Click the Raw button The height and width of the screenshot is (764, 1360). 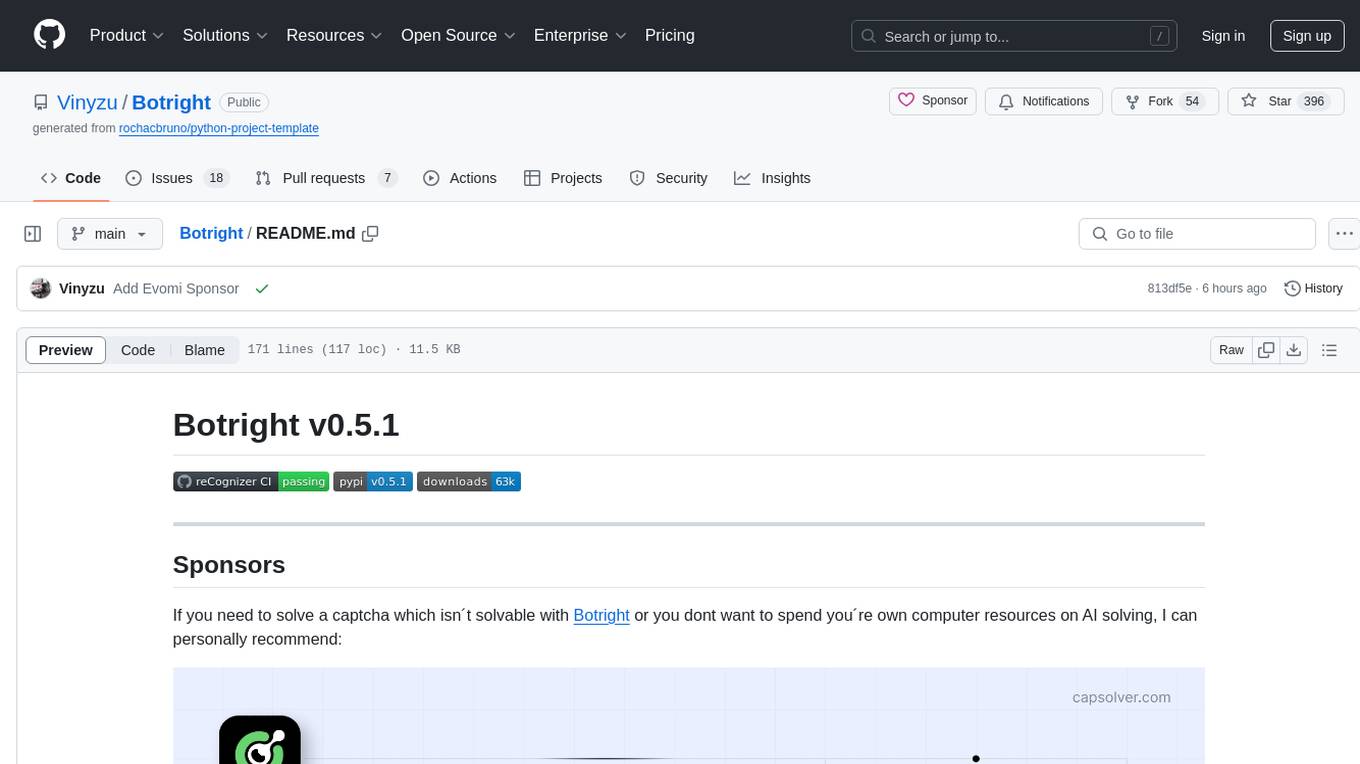1232,350
